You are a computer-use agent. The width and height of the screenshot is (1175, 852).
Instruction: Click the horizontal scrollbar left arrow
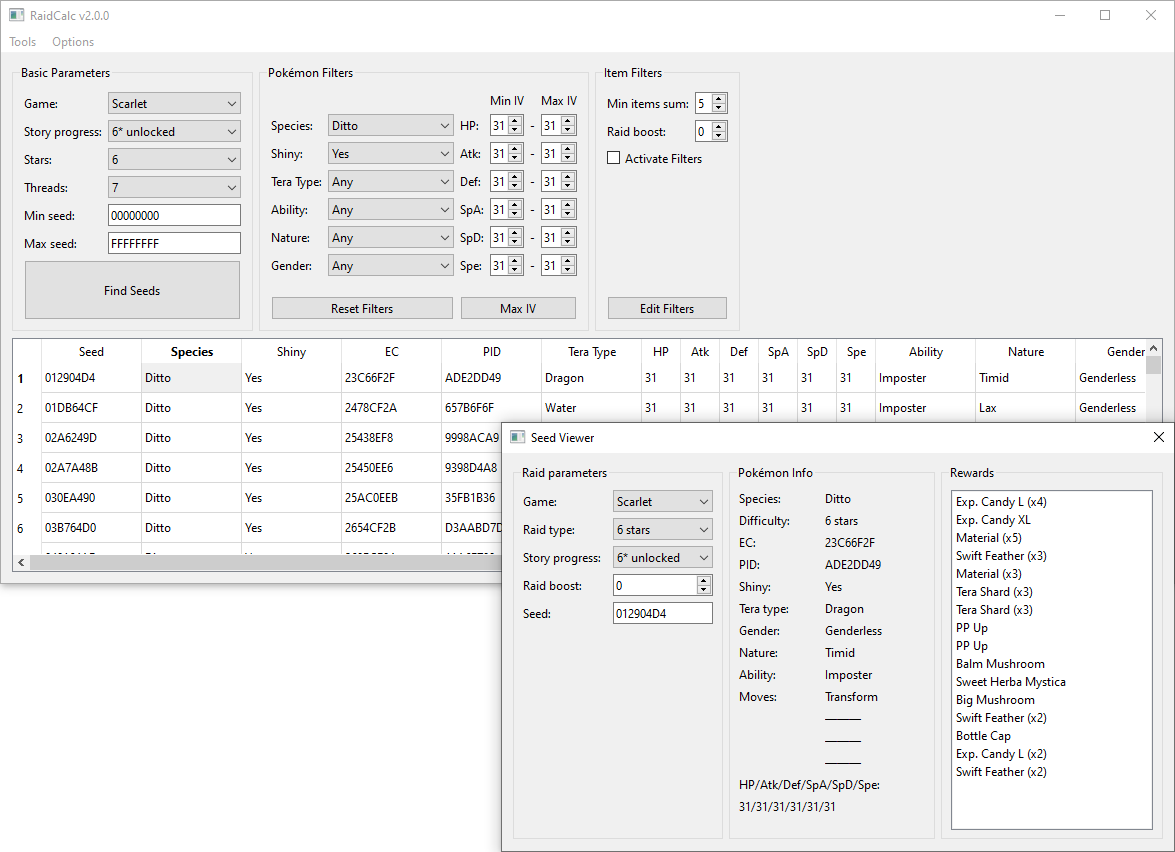[21, 562]
